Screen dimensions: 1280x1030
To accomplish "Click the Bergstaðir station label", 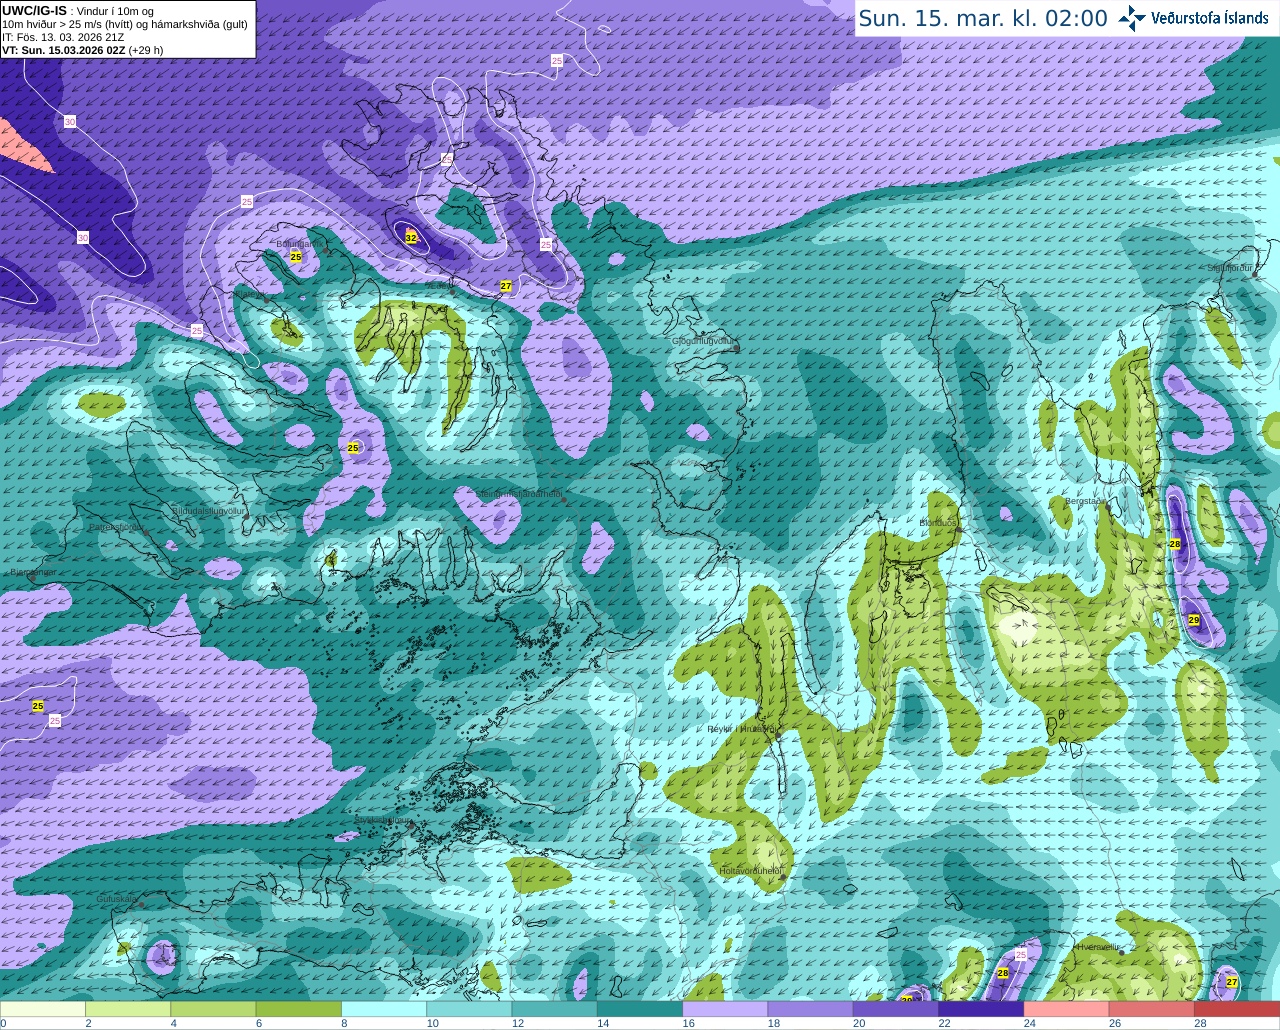I will click(x=1085, y=501).
